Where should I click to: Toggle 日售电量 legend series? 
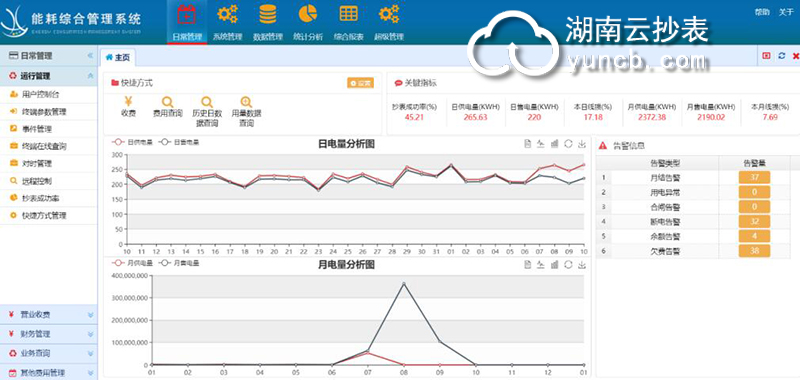(179, 142)
